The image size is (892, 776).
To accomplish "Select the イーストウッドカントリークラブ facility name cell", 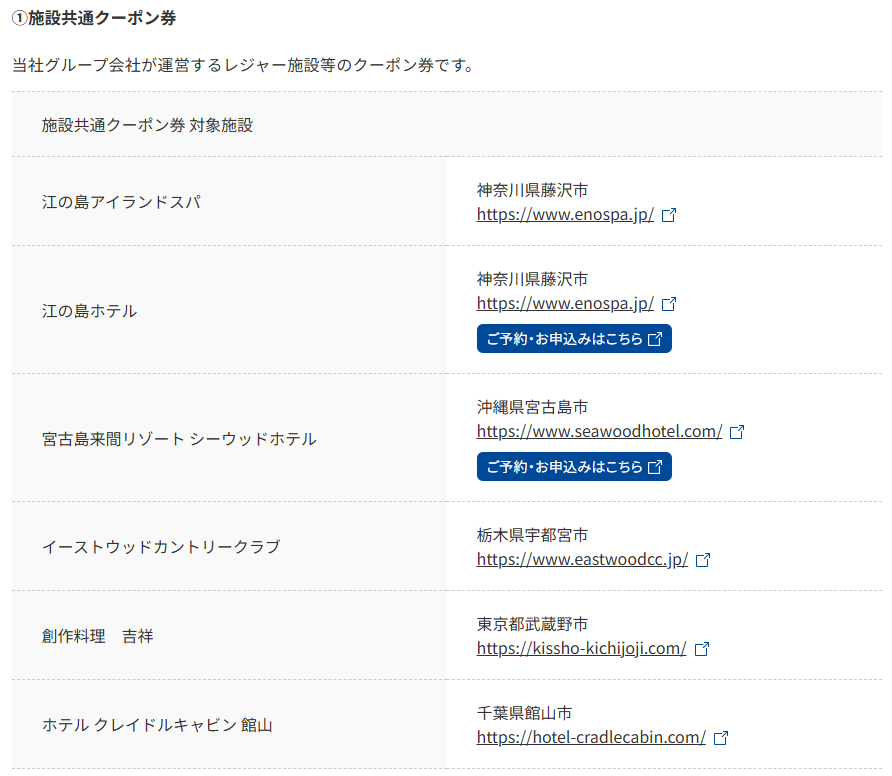I will (x=161, y=547).
